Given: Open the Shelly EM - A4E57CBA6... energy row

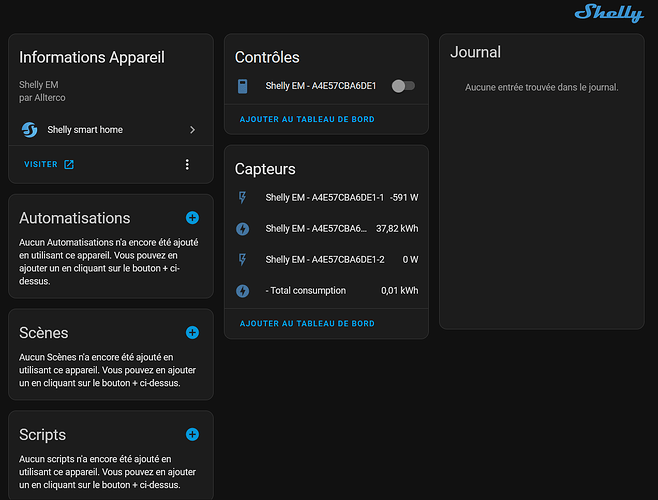Looking at the screenshot, I should click(326, 229).
